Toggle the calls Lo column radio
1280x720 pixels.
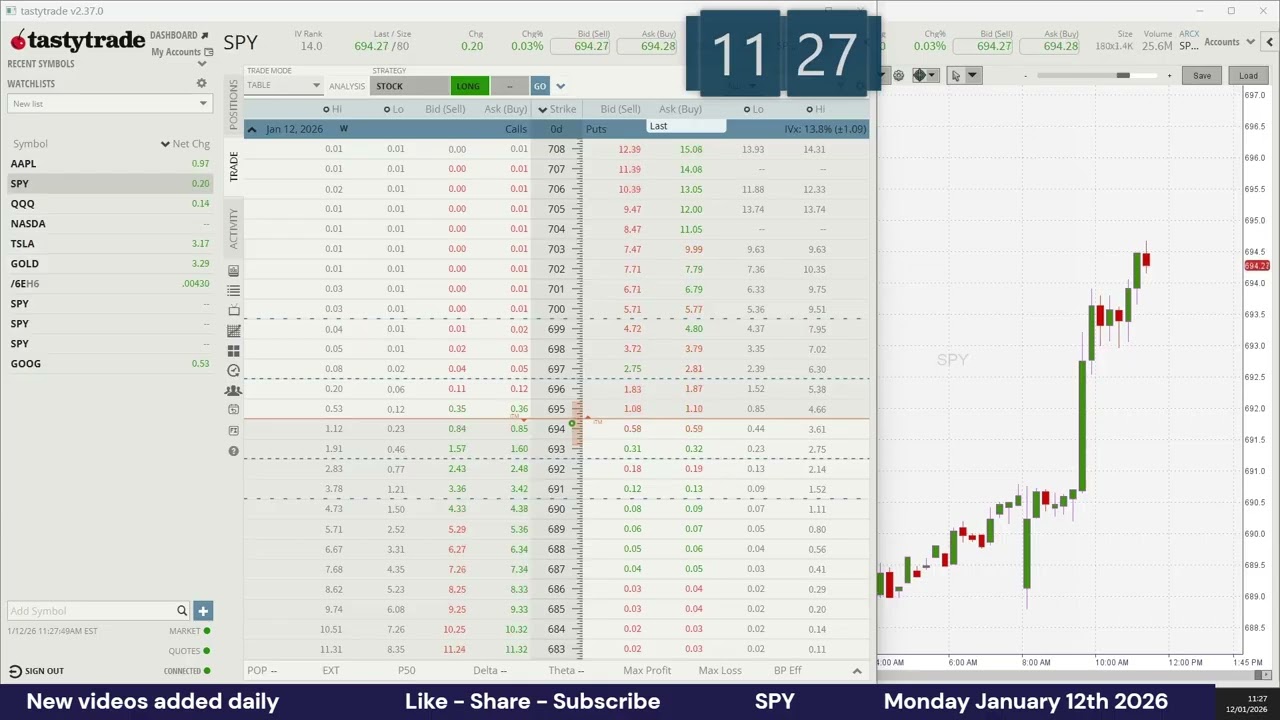click(388, 109)
